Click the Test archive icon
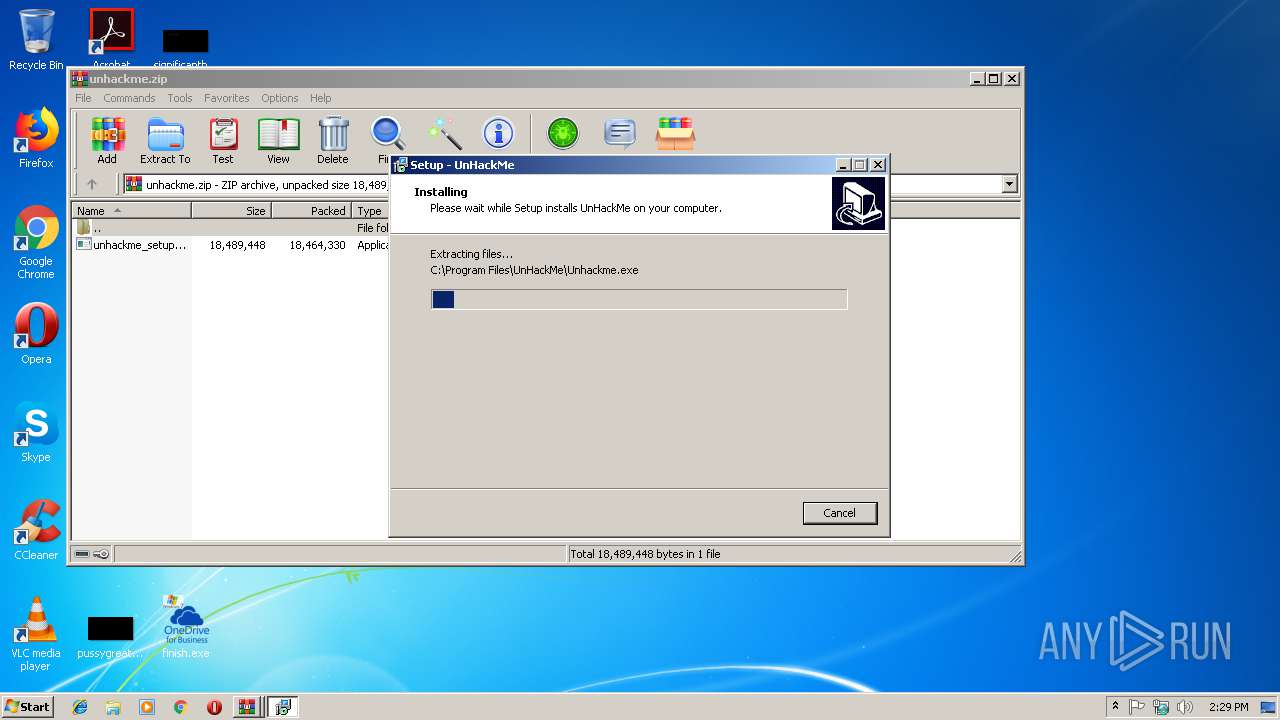Screen dimensions: 1280x720 coord(223,140)
